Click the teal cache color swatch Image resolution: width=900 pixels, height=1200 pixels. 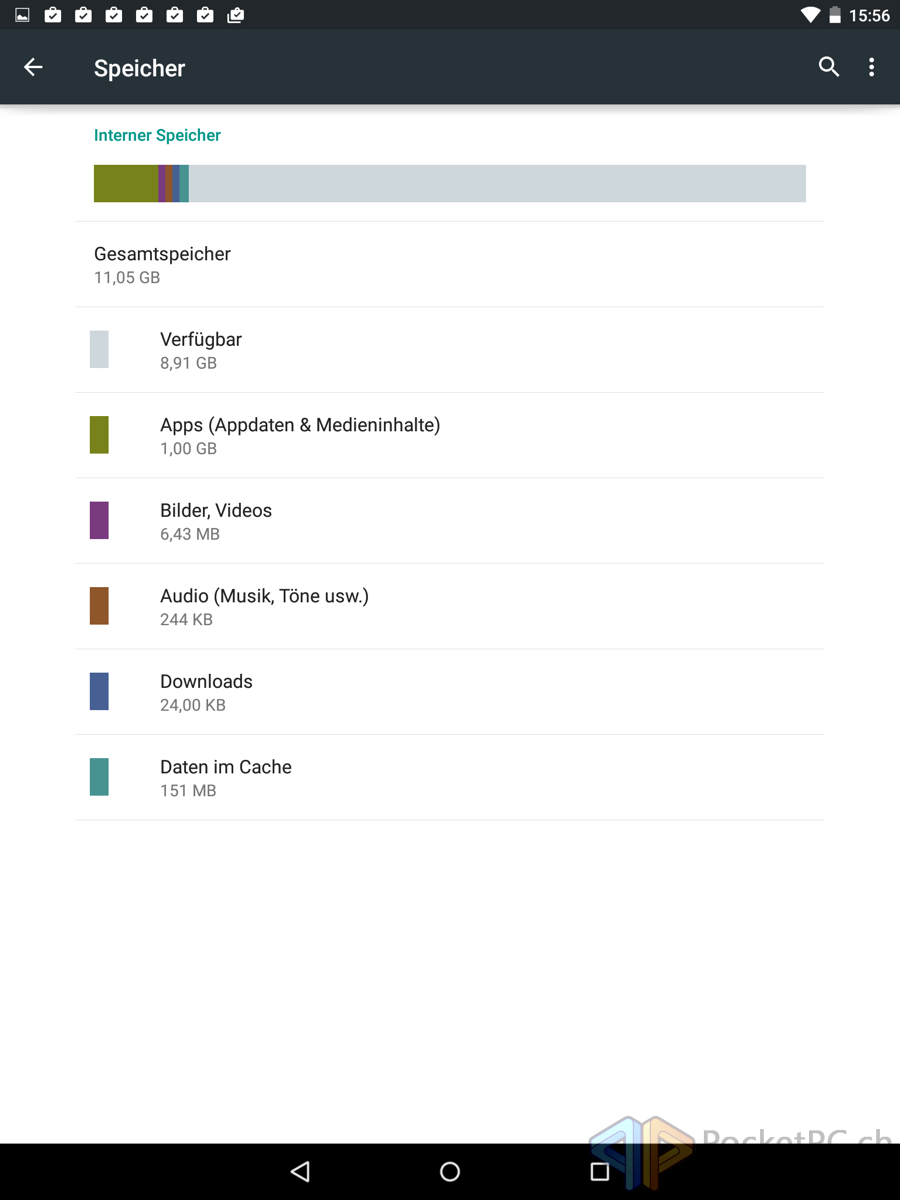click(99, 777)
